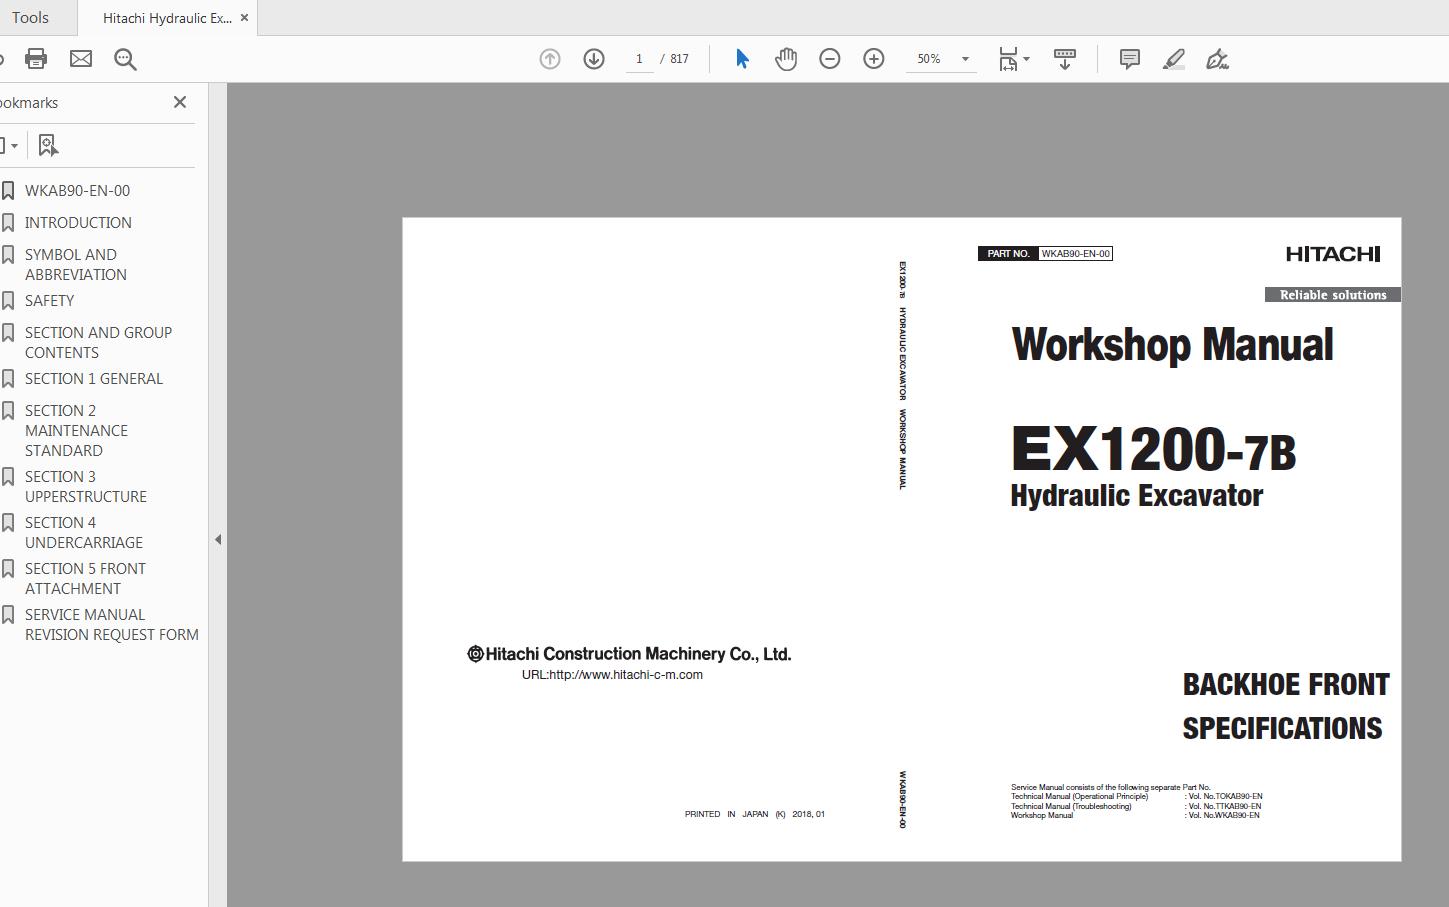Viewport: 1449px width, 907px height.
Task: Go to SECTION 5 FRONT ATTACHMENT bookmark
Action: click(85, 578)
